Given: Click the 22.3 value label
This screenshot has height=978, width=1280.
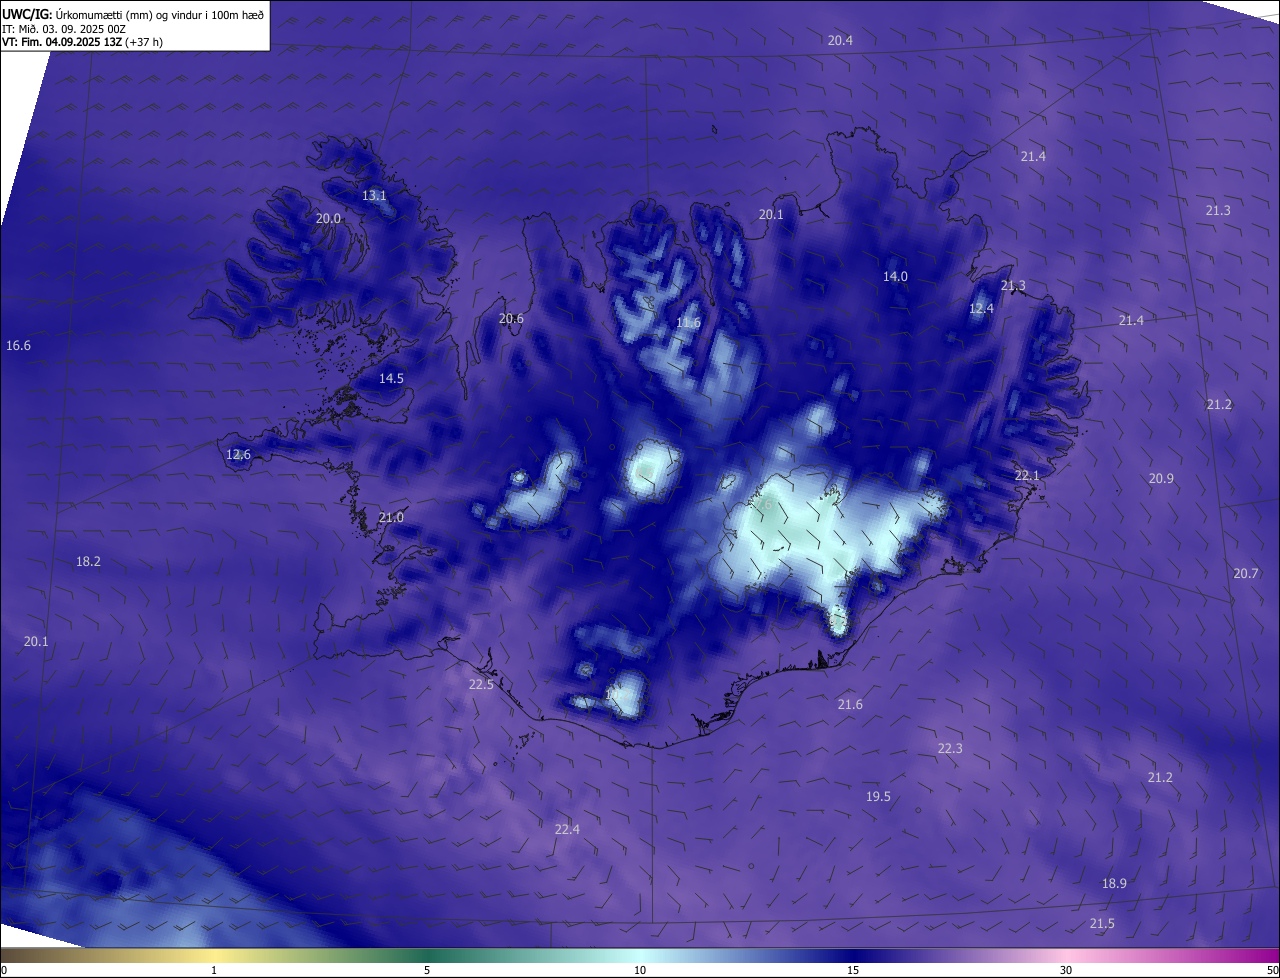Looking at the screenshot, I should pos(950,748).
